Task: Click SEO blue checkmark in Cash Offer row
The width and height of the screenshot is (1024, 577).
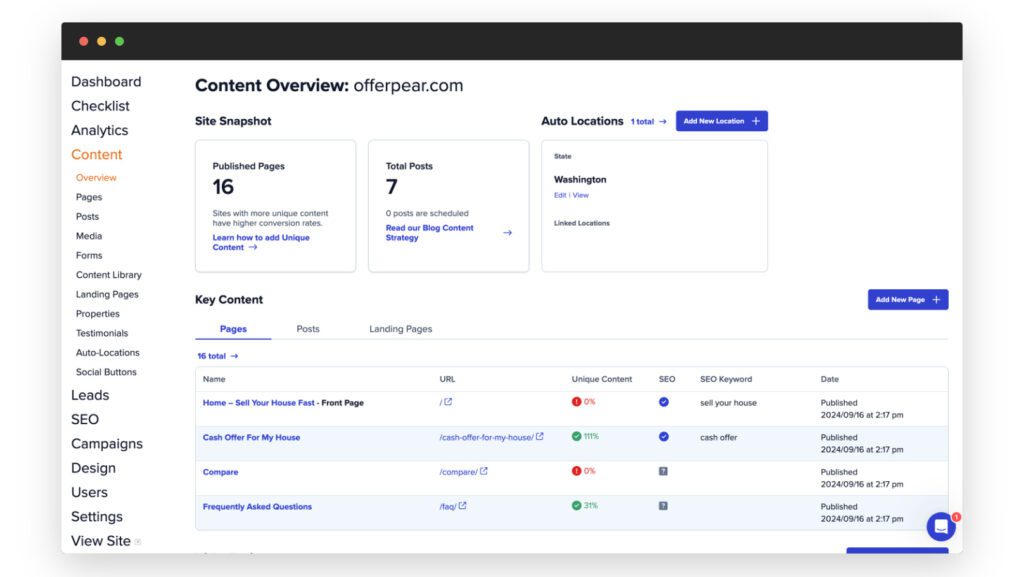Action: click(x=664, y=437)
